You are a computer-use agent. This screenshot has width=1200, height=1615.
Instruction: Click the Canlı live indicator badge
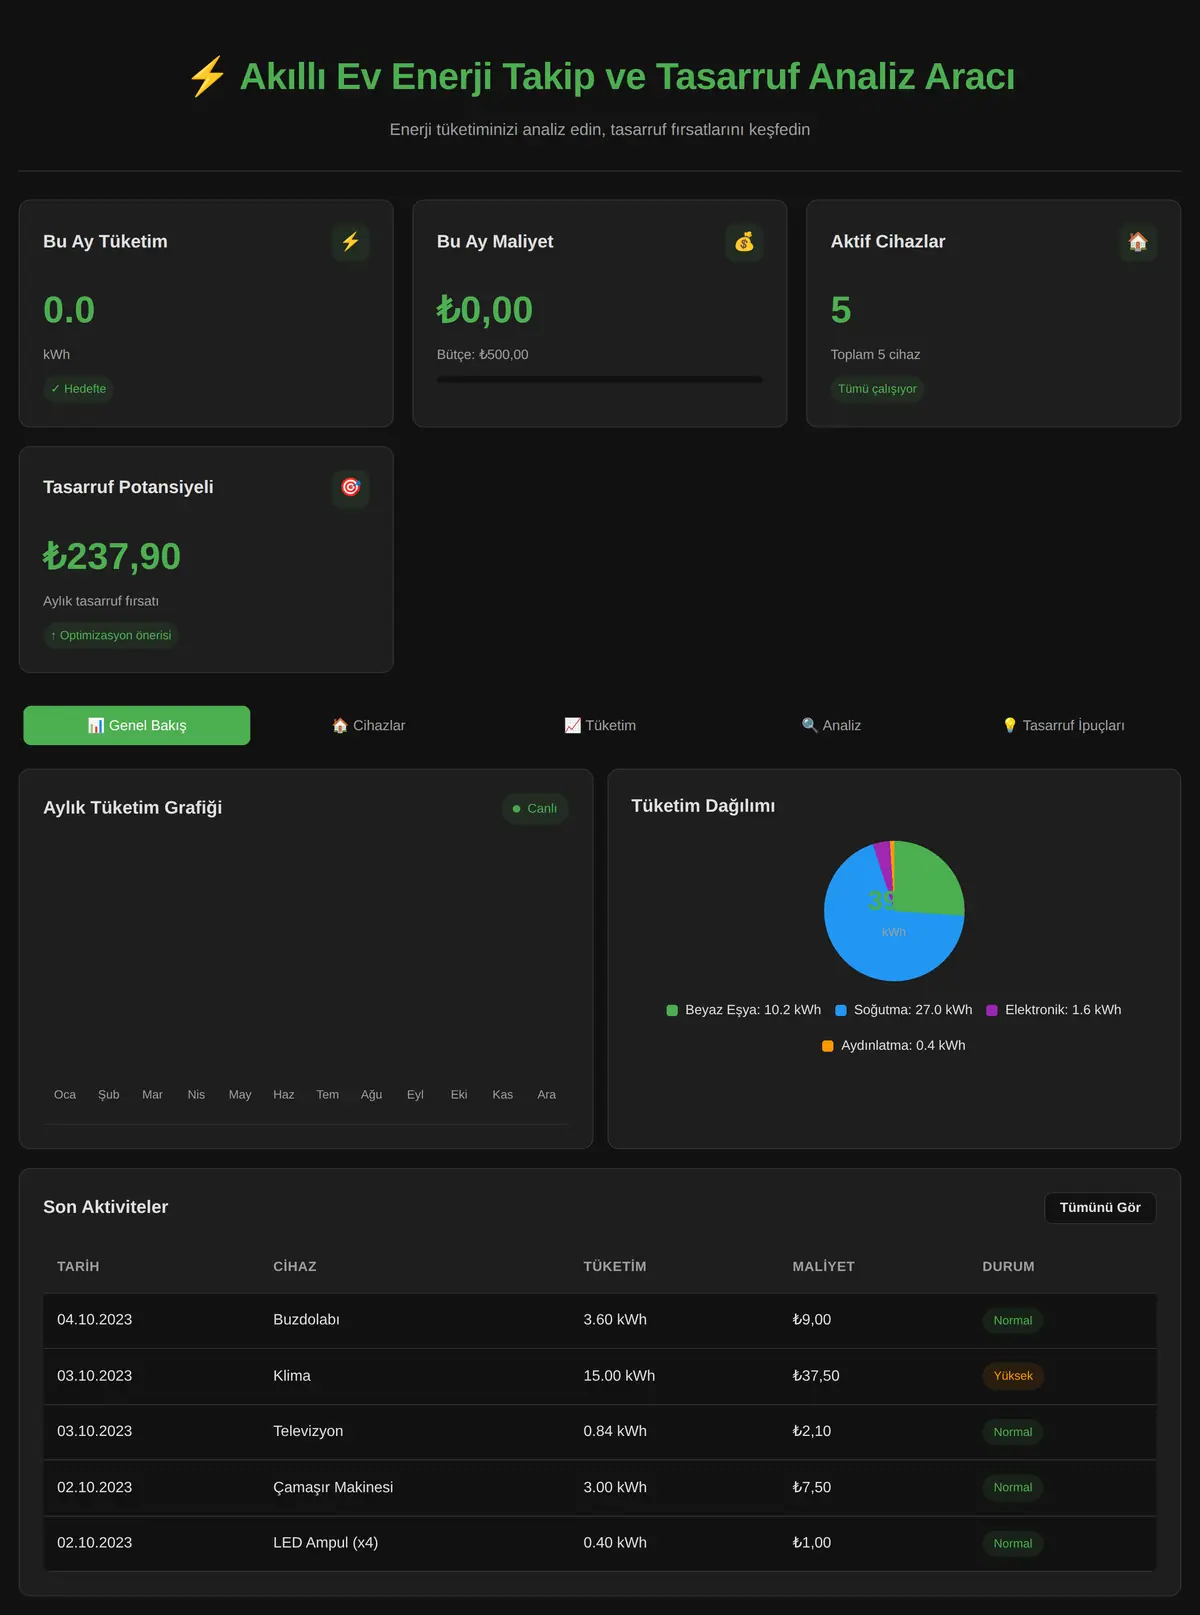point(535,808)
